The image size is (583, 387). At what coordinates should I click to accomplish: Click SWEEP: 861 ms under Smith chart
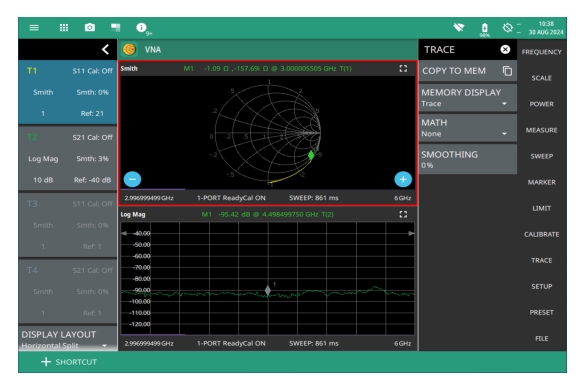314,198
